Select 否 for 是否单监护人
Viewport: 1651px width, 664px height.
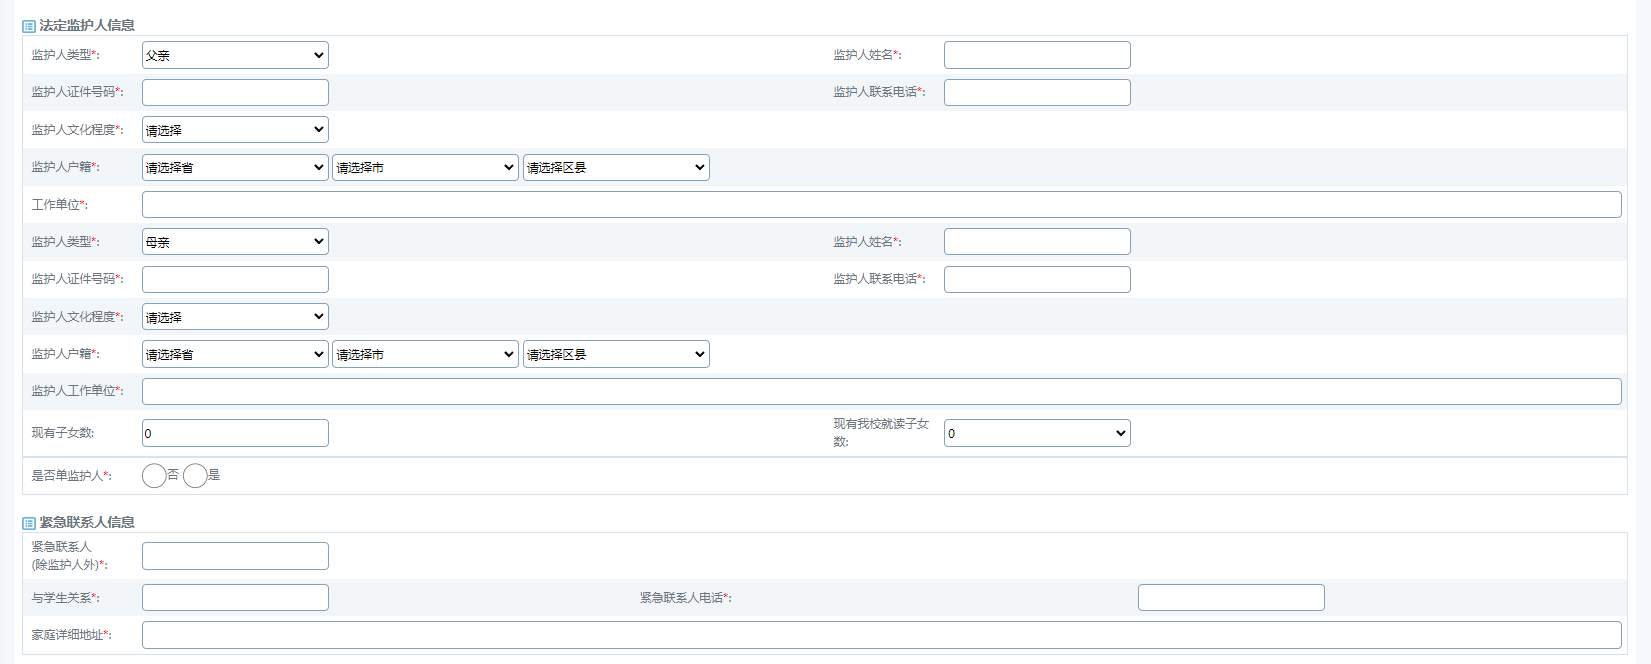point(154,476)
